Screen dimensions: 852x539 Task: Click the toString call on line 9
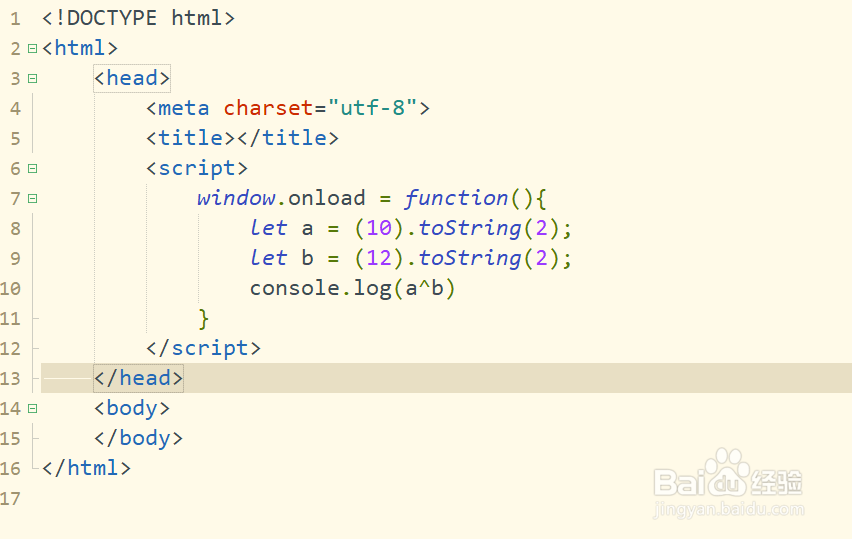470,258
